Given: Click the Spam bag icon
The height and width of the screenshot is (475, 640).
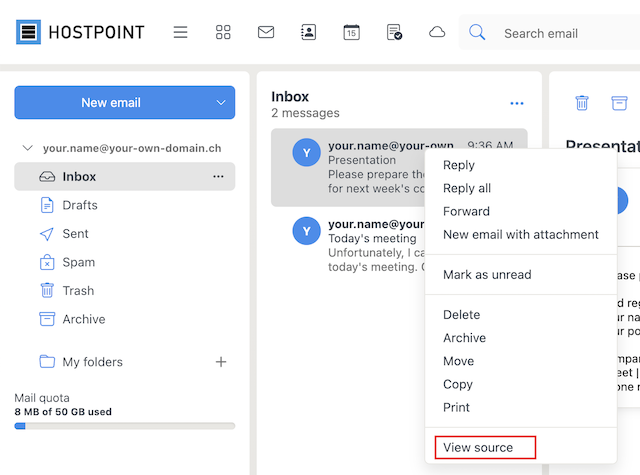Looking at the screenshot, I should coord(47,262).
